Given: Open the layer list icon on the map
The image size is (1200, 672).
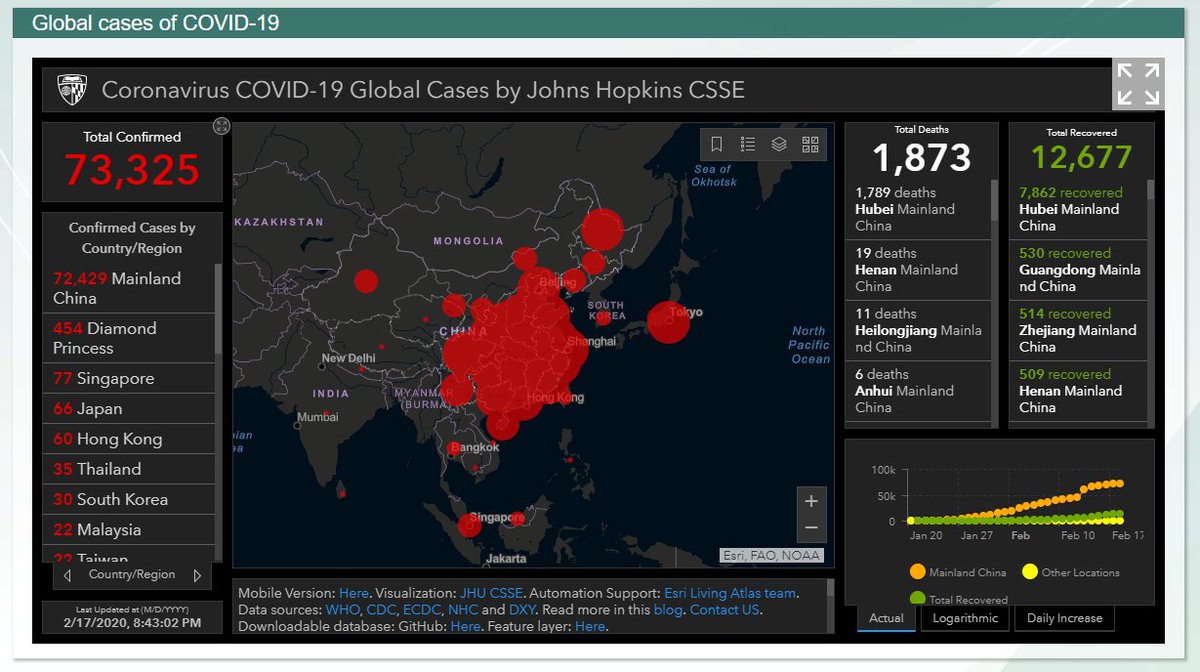Looking at the screenshot, I should click(x=779, y=144).
